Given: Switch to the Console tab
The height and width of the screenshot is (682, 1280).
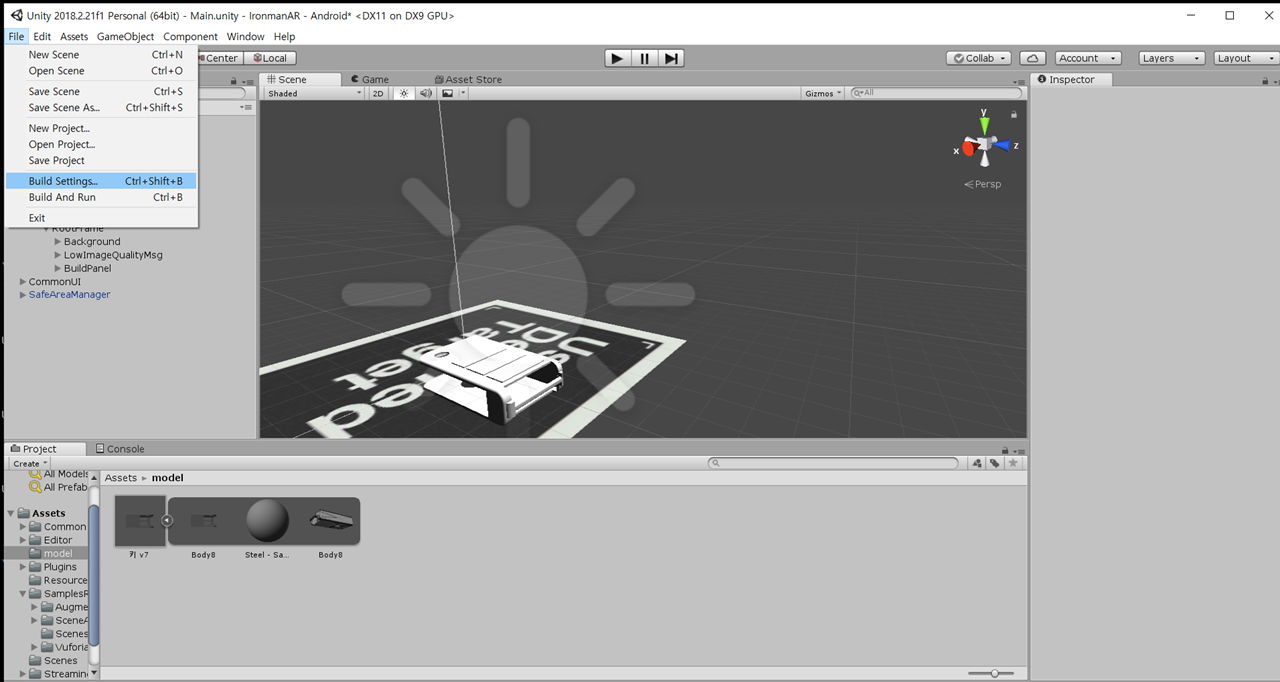Looking at the screenshot, I should click(x=120, y=449).
